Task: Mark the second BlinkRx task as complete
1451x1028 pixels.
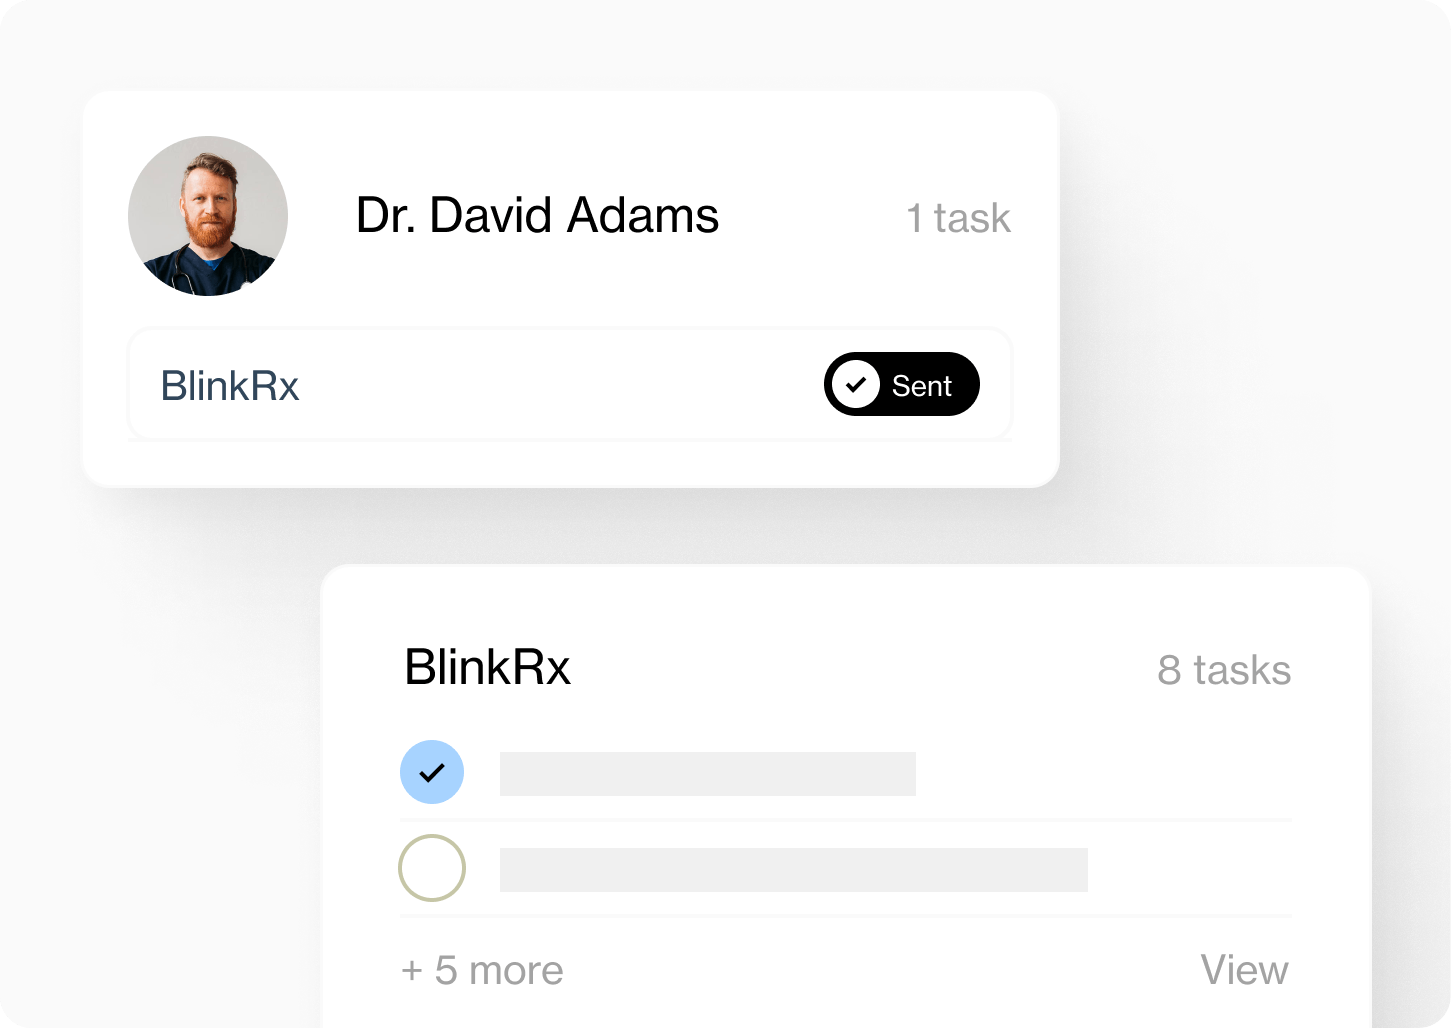Action: [x=432, y=869]
